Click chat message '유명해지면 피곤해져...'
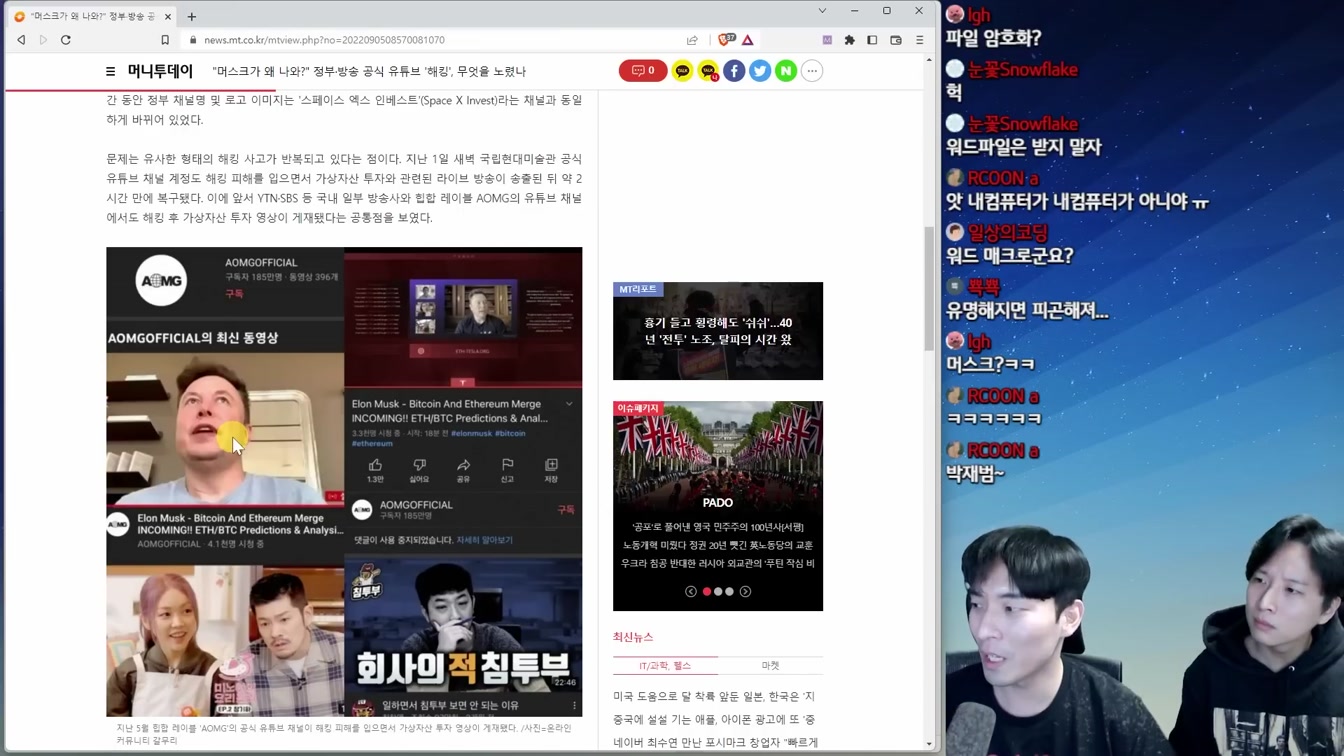Image resolution: width=1344 pixels, height=756 pixels. coord(1027,310)
